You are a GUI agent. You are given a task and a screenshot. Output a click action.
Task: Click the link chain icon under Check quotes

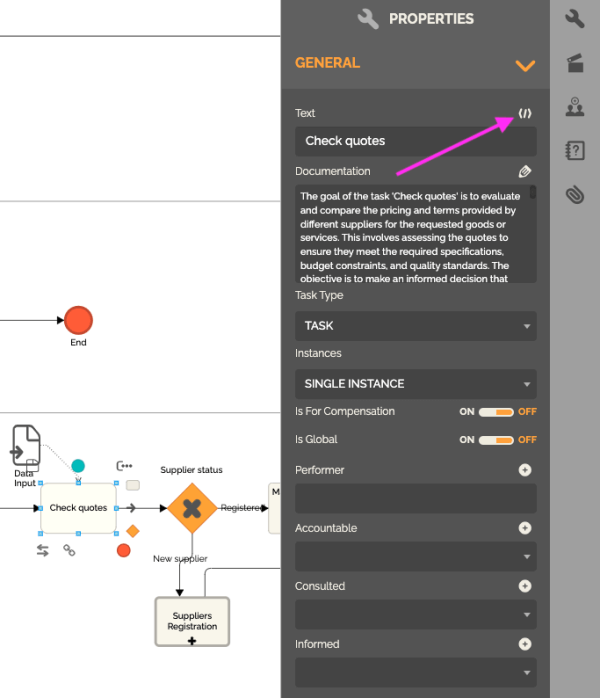70,550
